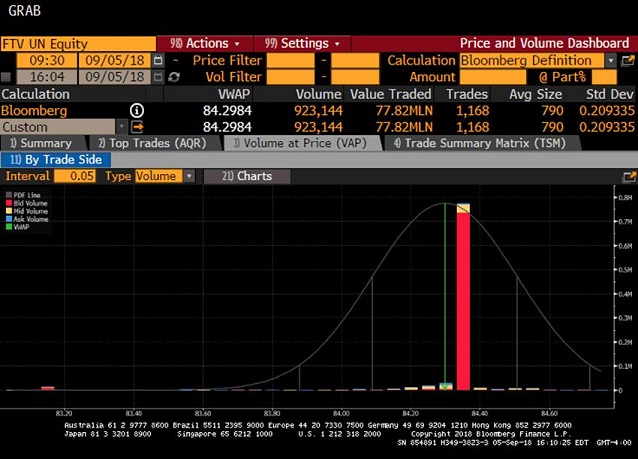Open the Type Volume dropdown
This screenshot has width=638, height=459.
pyautogui.click(x=188, y=176)
